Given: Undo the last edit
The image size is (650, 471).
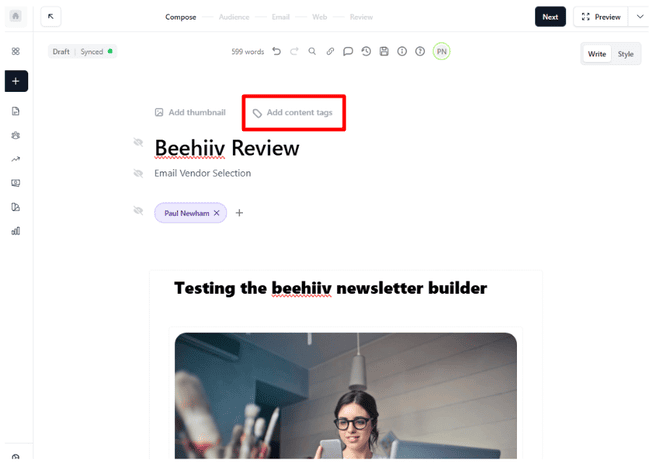Looking at the screenshot, I should [x=276, y=51].
